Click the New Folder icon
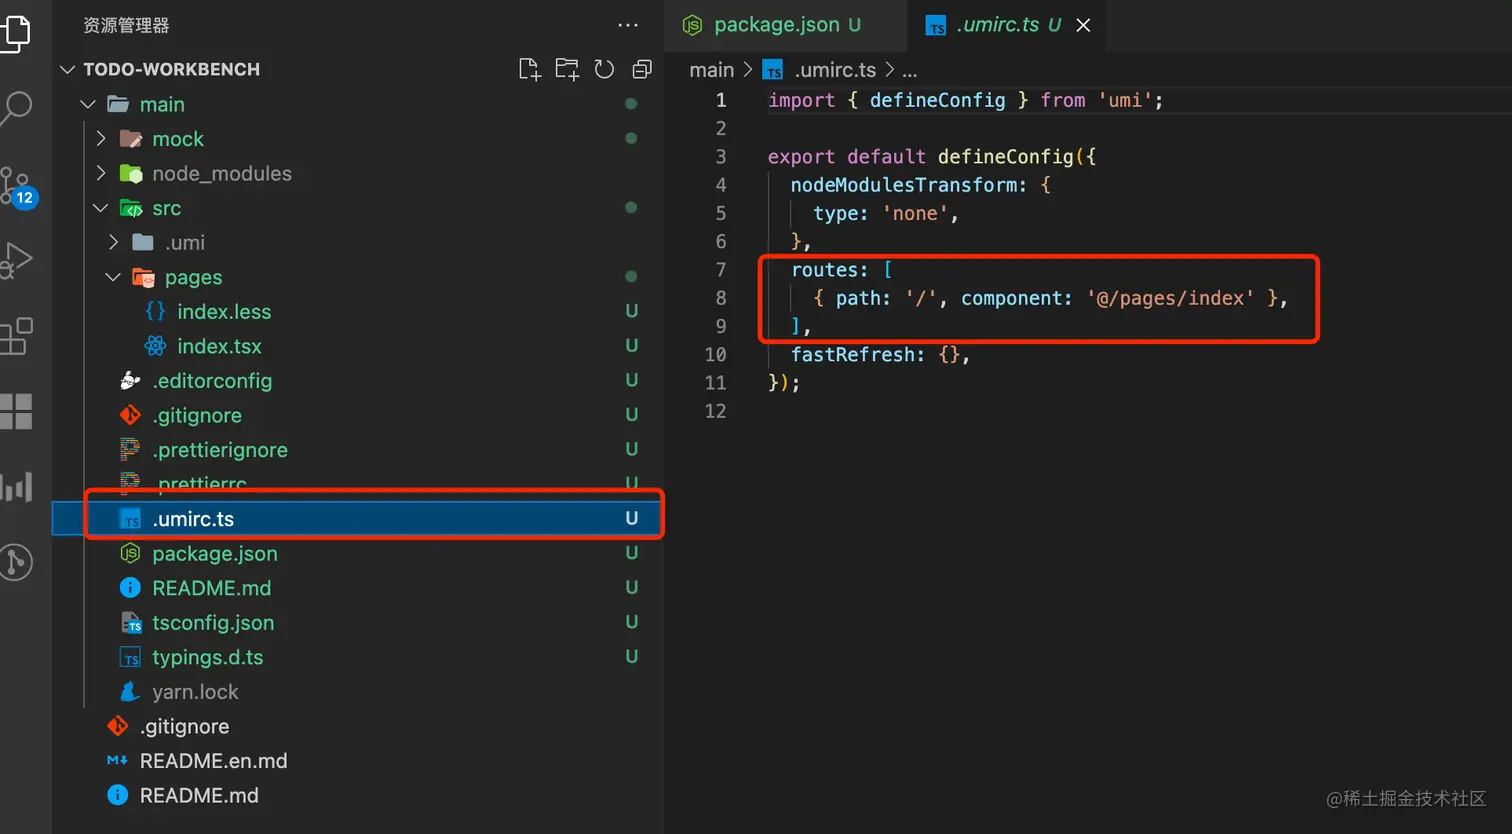Screen dimensions: 1512x834 coord(567,69)
